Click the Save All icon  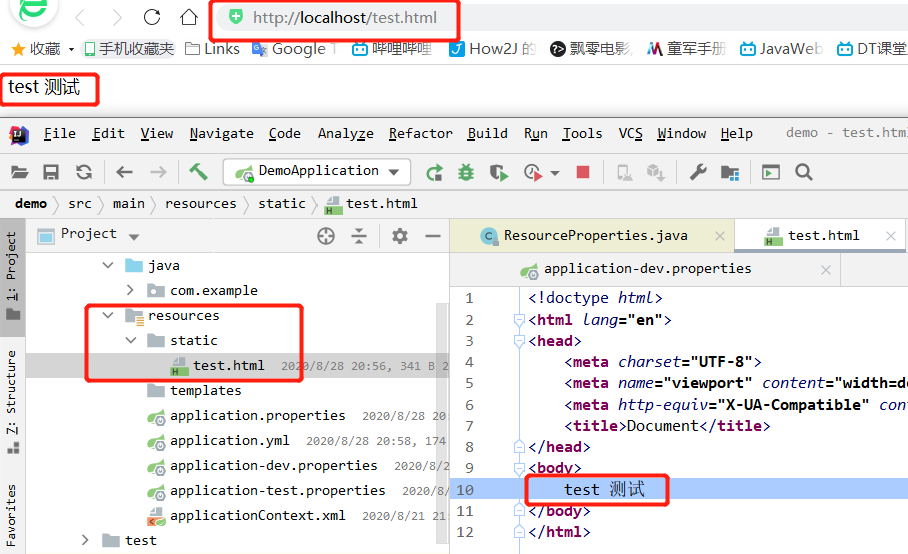51,172
